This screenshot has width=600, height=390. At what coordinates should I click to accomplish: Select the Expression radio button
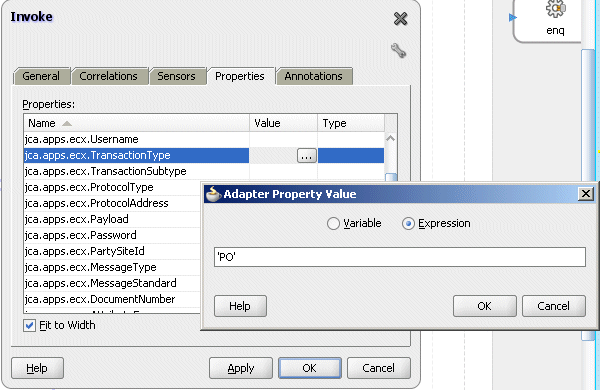[408, 224]
